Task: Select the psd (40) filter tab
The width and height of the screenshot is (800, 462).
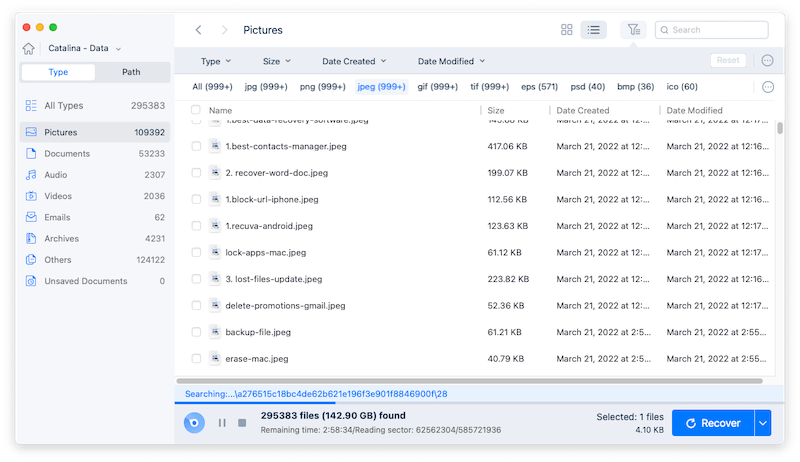Action: (587, 87)
